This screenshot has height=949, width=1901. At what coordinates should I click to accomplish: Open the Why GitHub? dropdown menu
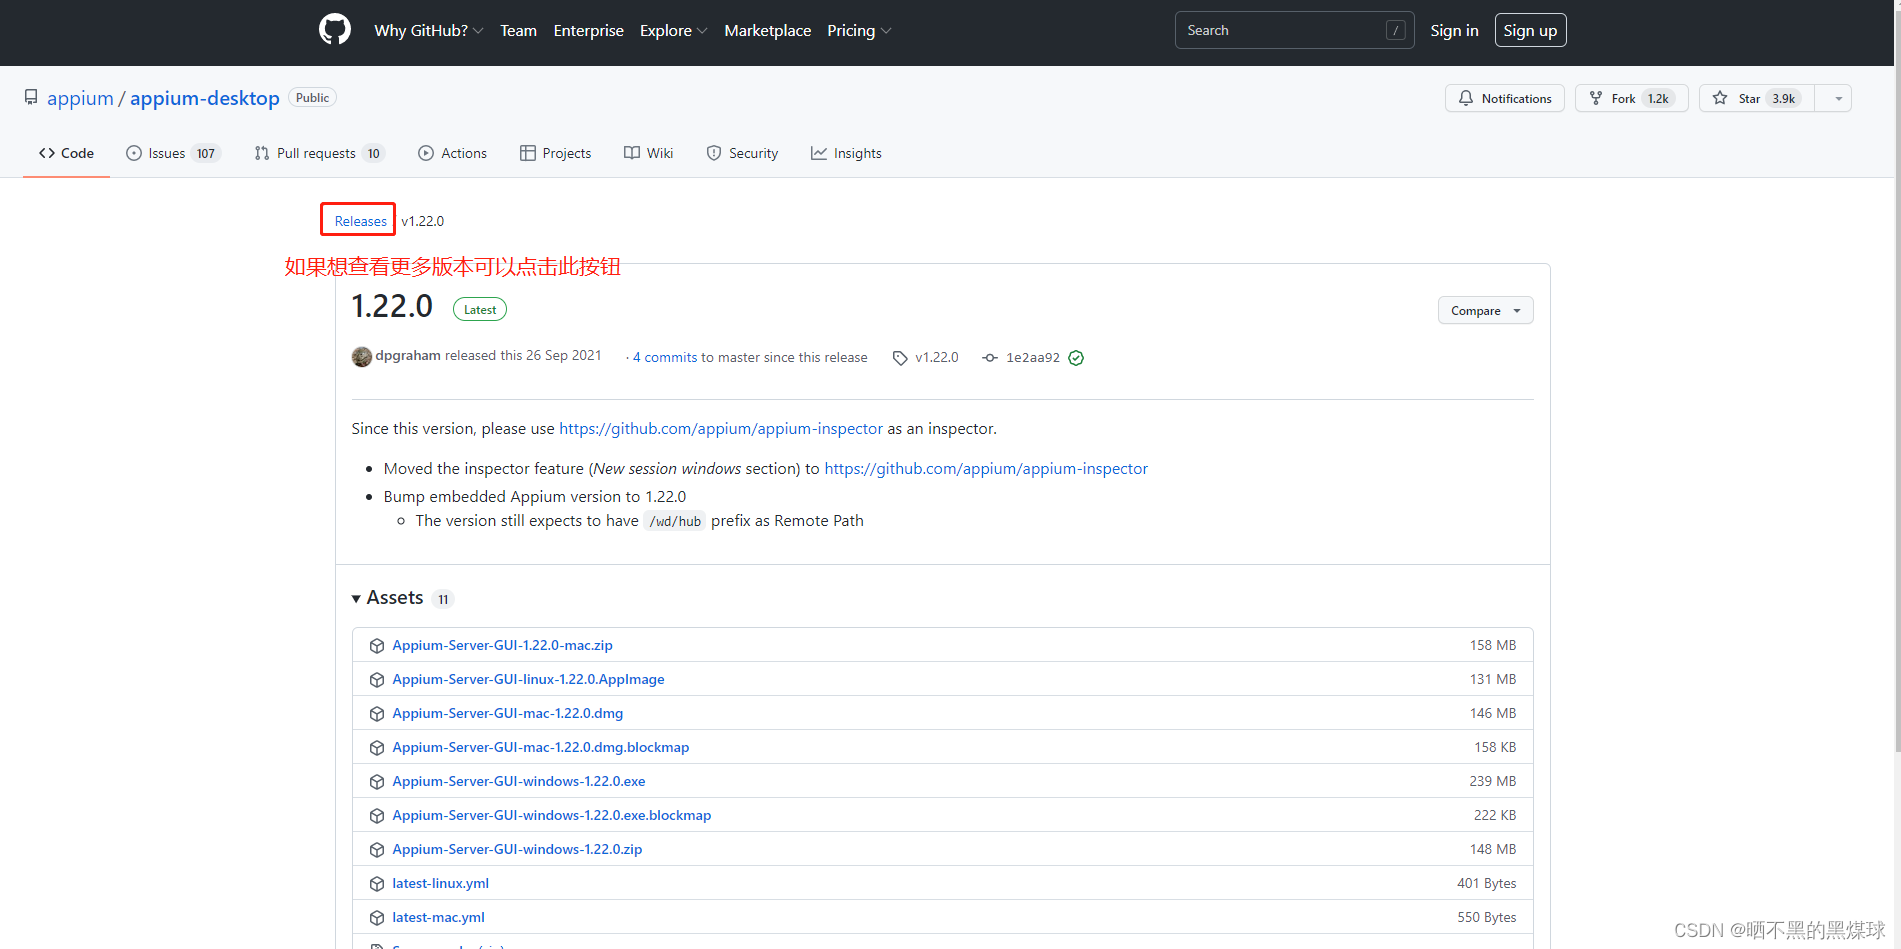(428, 30)
